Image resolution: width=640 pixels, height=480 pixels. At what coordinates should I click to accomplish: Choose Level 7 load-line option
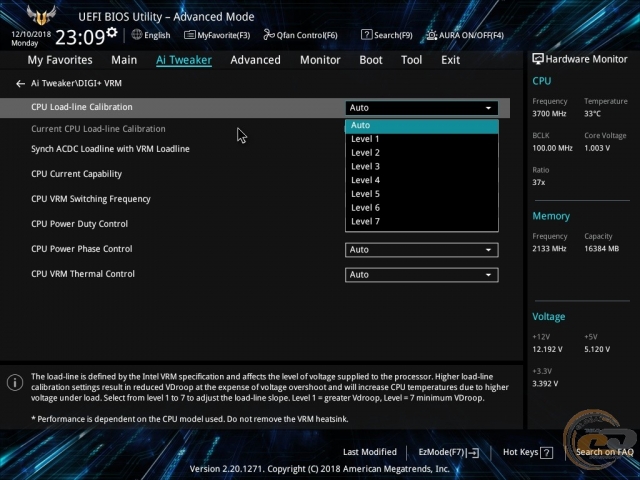pos(422,222)
